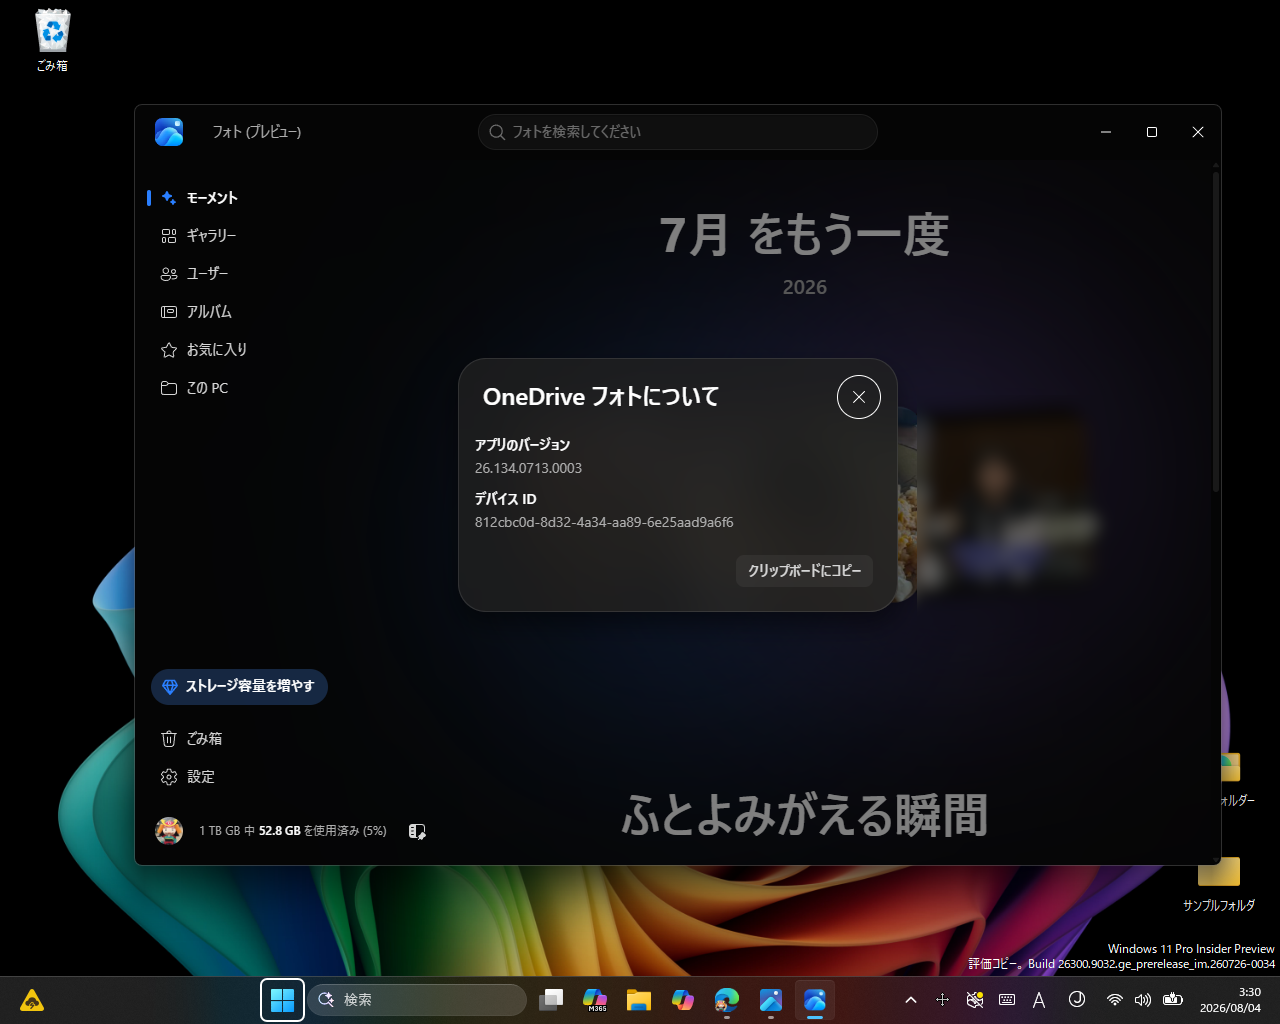Open Copilot from the taskbar
The image size is (1280, 1024).
pyautogui.click(x=683, y=1000)
